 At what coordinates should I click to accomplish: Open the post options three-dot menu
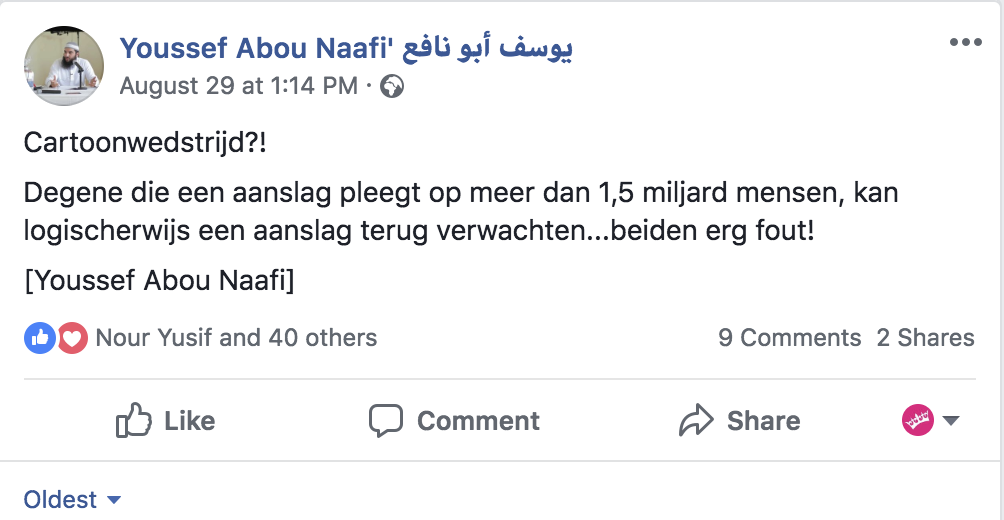pos(966,43)
